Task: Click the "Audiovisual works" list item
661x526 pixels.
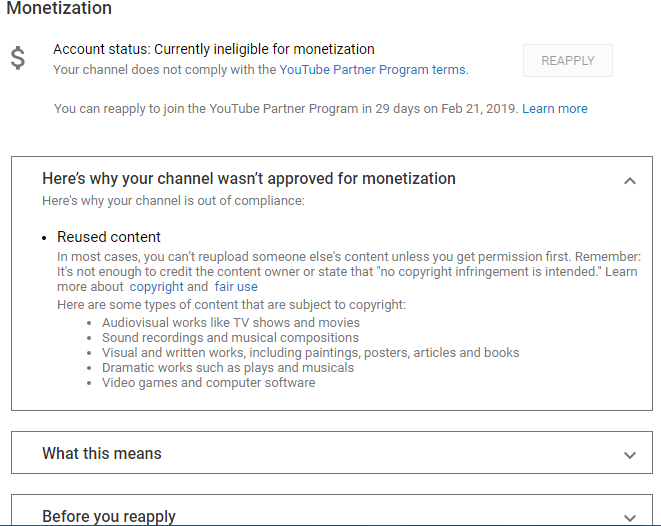Action: (231, 323)
